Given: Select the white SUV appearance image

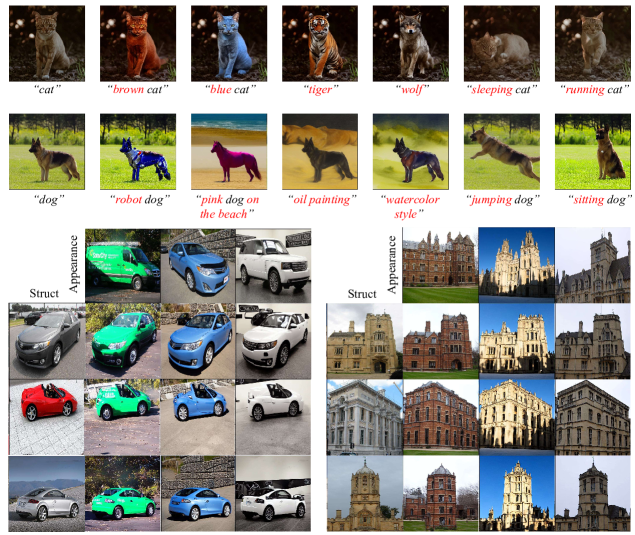Looking at the screenshot, I should click(273, 265).
